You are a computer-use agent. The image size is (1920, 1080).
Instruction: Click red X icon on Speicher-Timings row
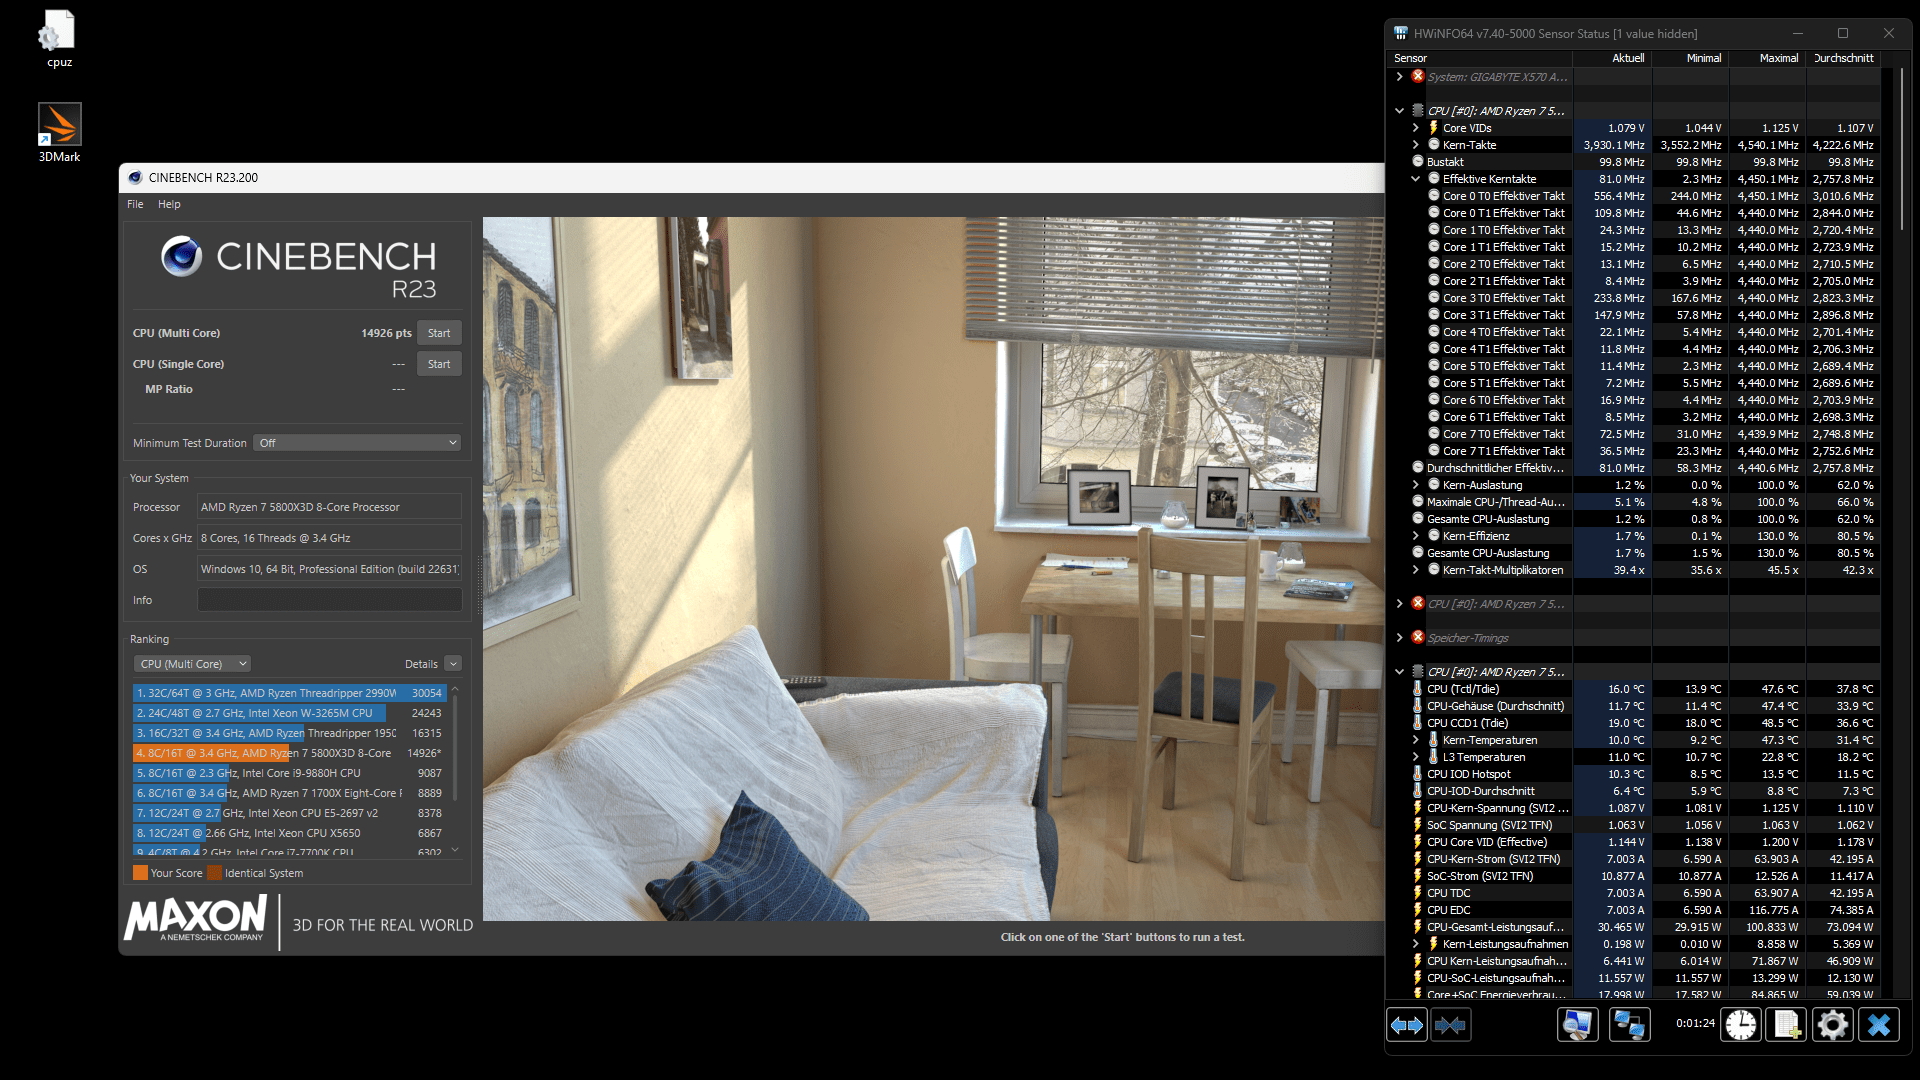point(1417,637)
